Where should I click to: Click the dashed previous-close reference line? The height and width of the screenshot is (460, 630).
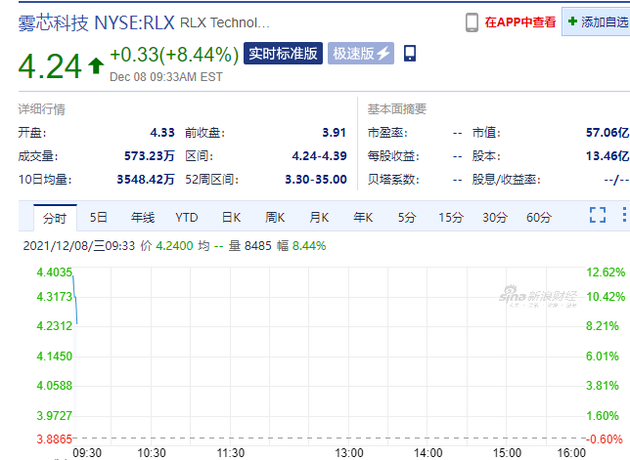pyautogui.click(x=329, y=438)
